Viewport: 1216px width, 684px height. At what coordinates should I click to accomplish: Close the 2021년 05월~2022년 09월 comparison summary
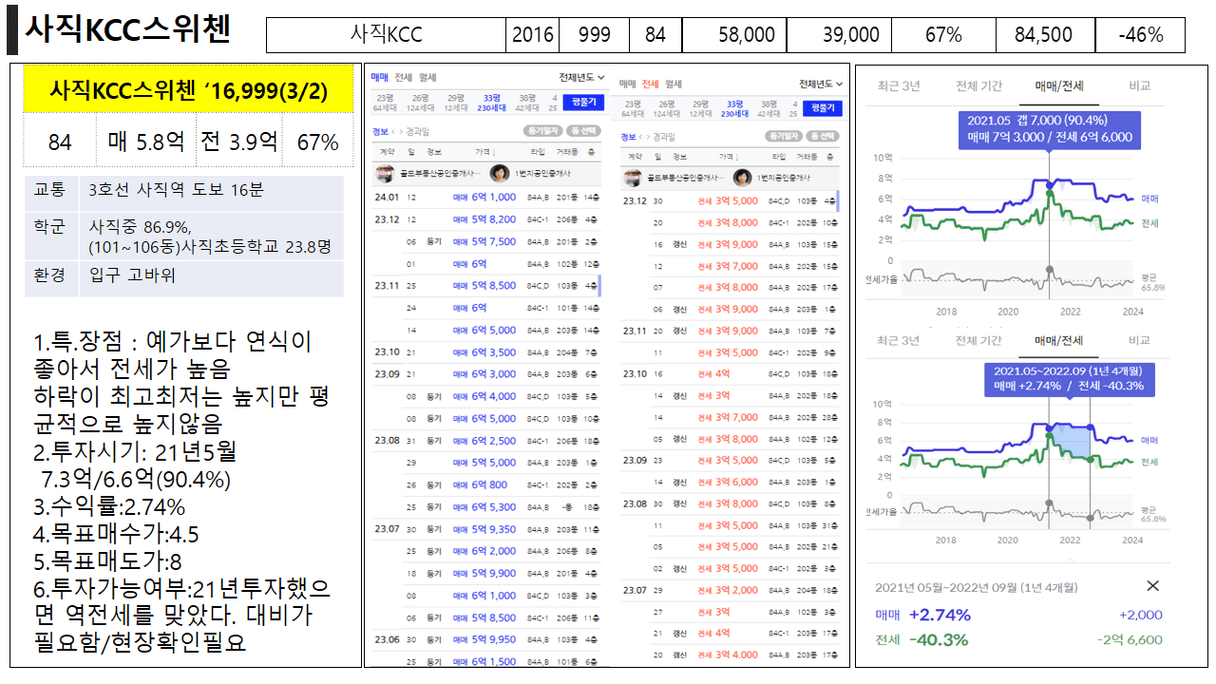click(1152, 586)
